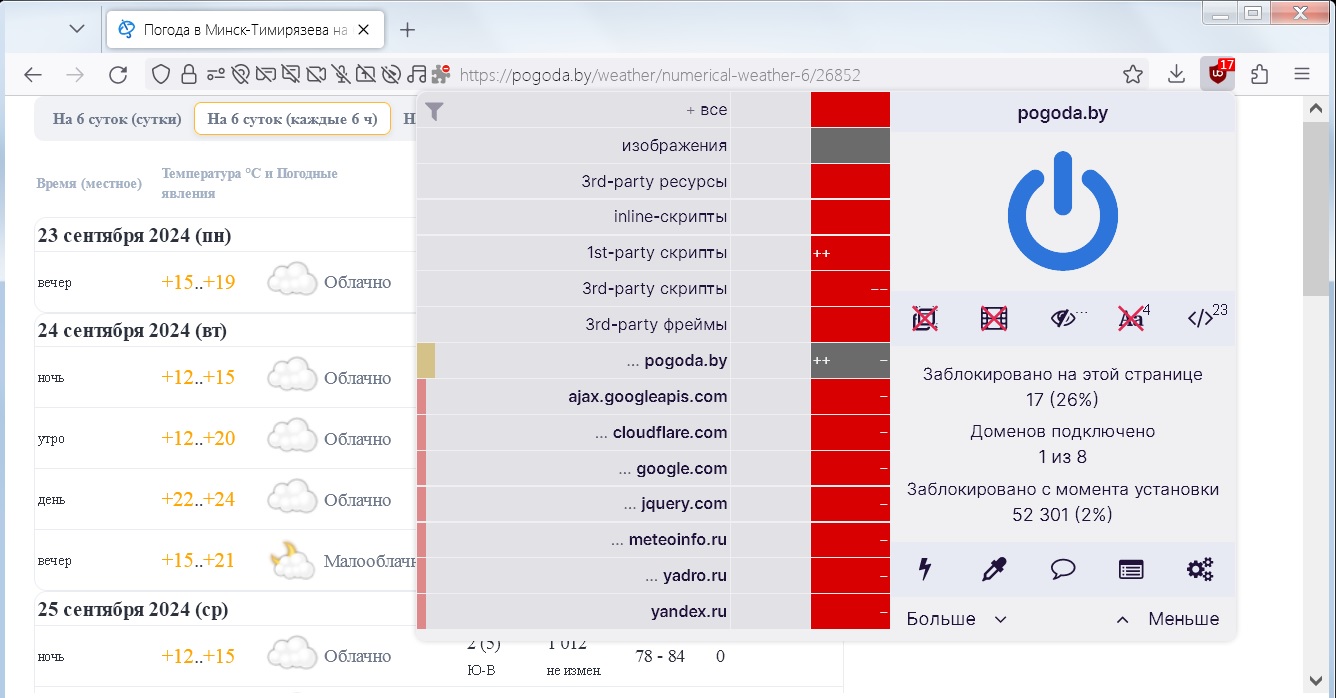The width and height of the screenshot is (1336, 698).
Task: Toggle JavaScript disable switch in uBlock
Action: 1201,319
